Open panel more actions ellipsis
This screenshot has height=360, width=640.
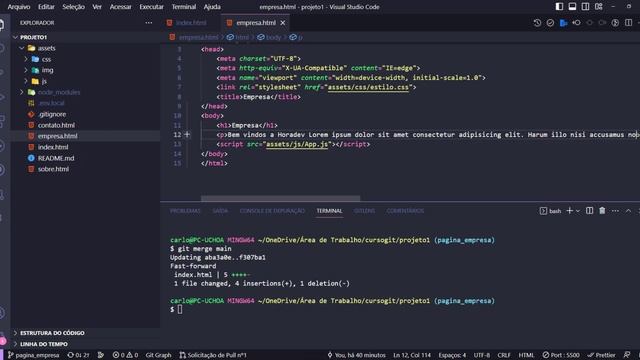(615, 211)
